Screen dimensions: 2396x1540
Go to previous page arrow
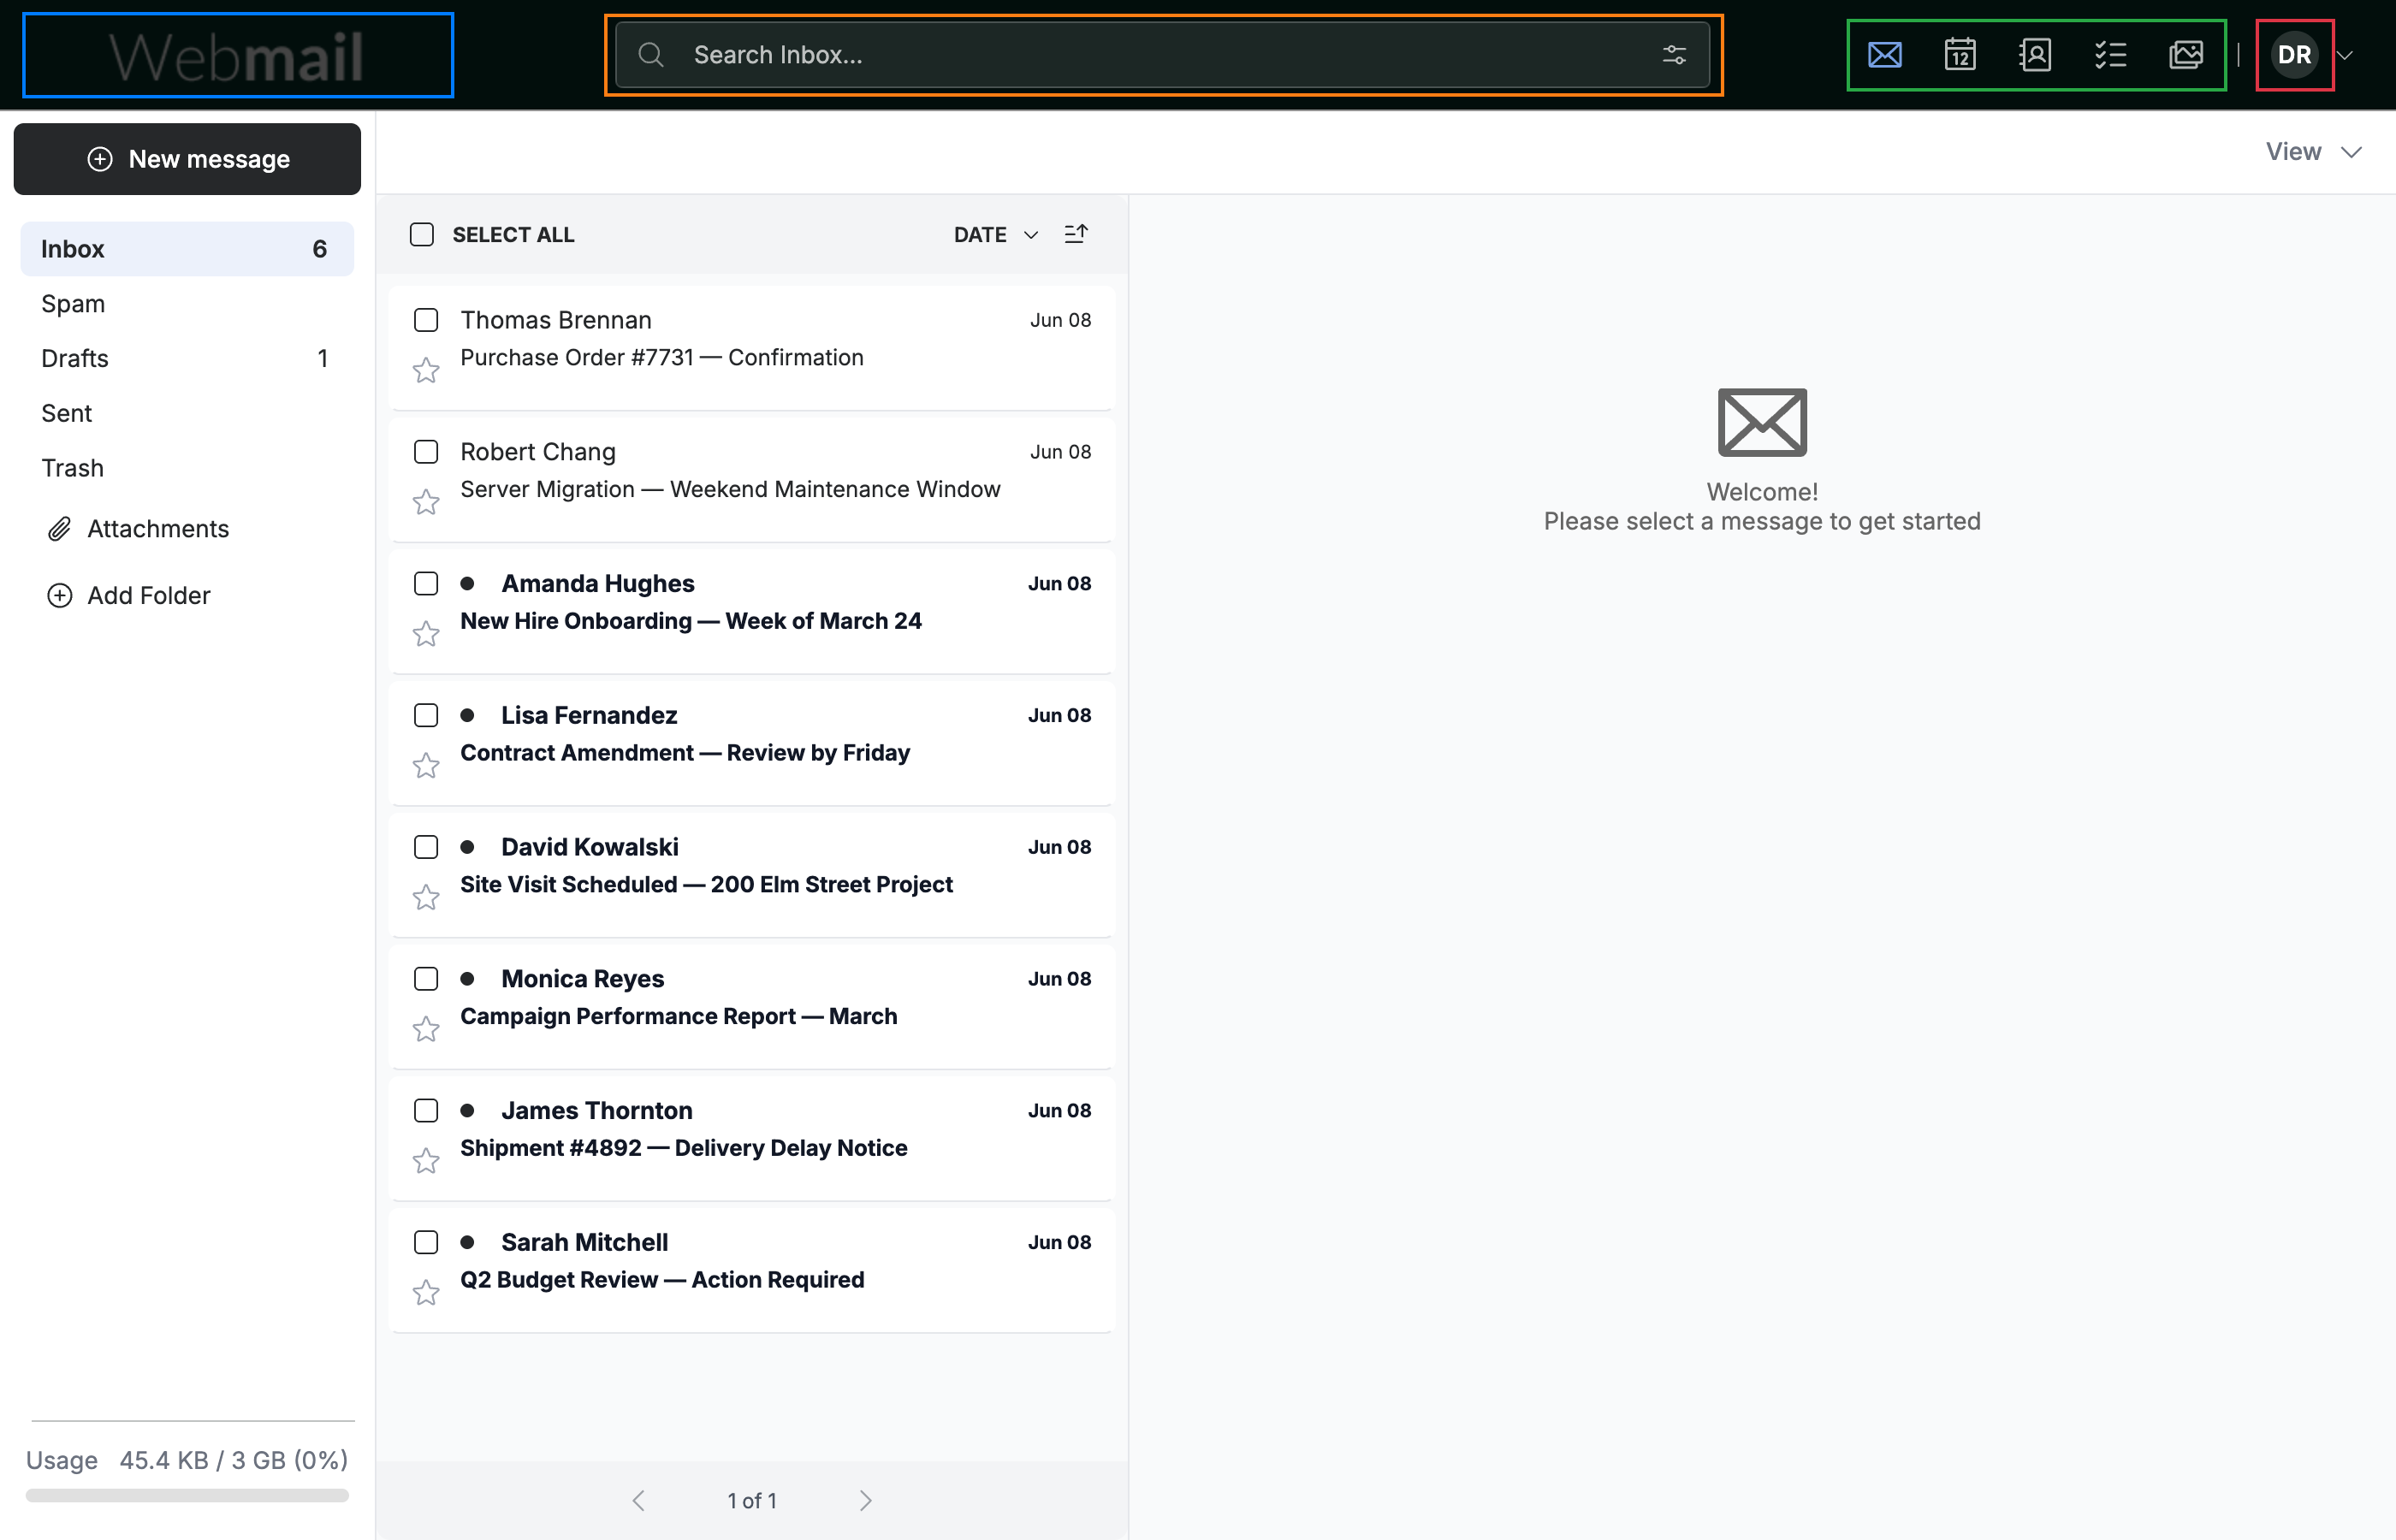[x=638, y=1500]
